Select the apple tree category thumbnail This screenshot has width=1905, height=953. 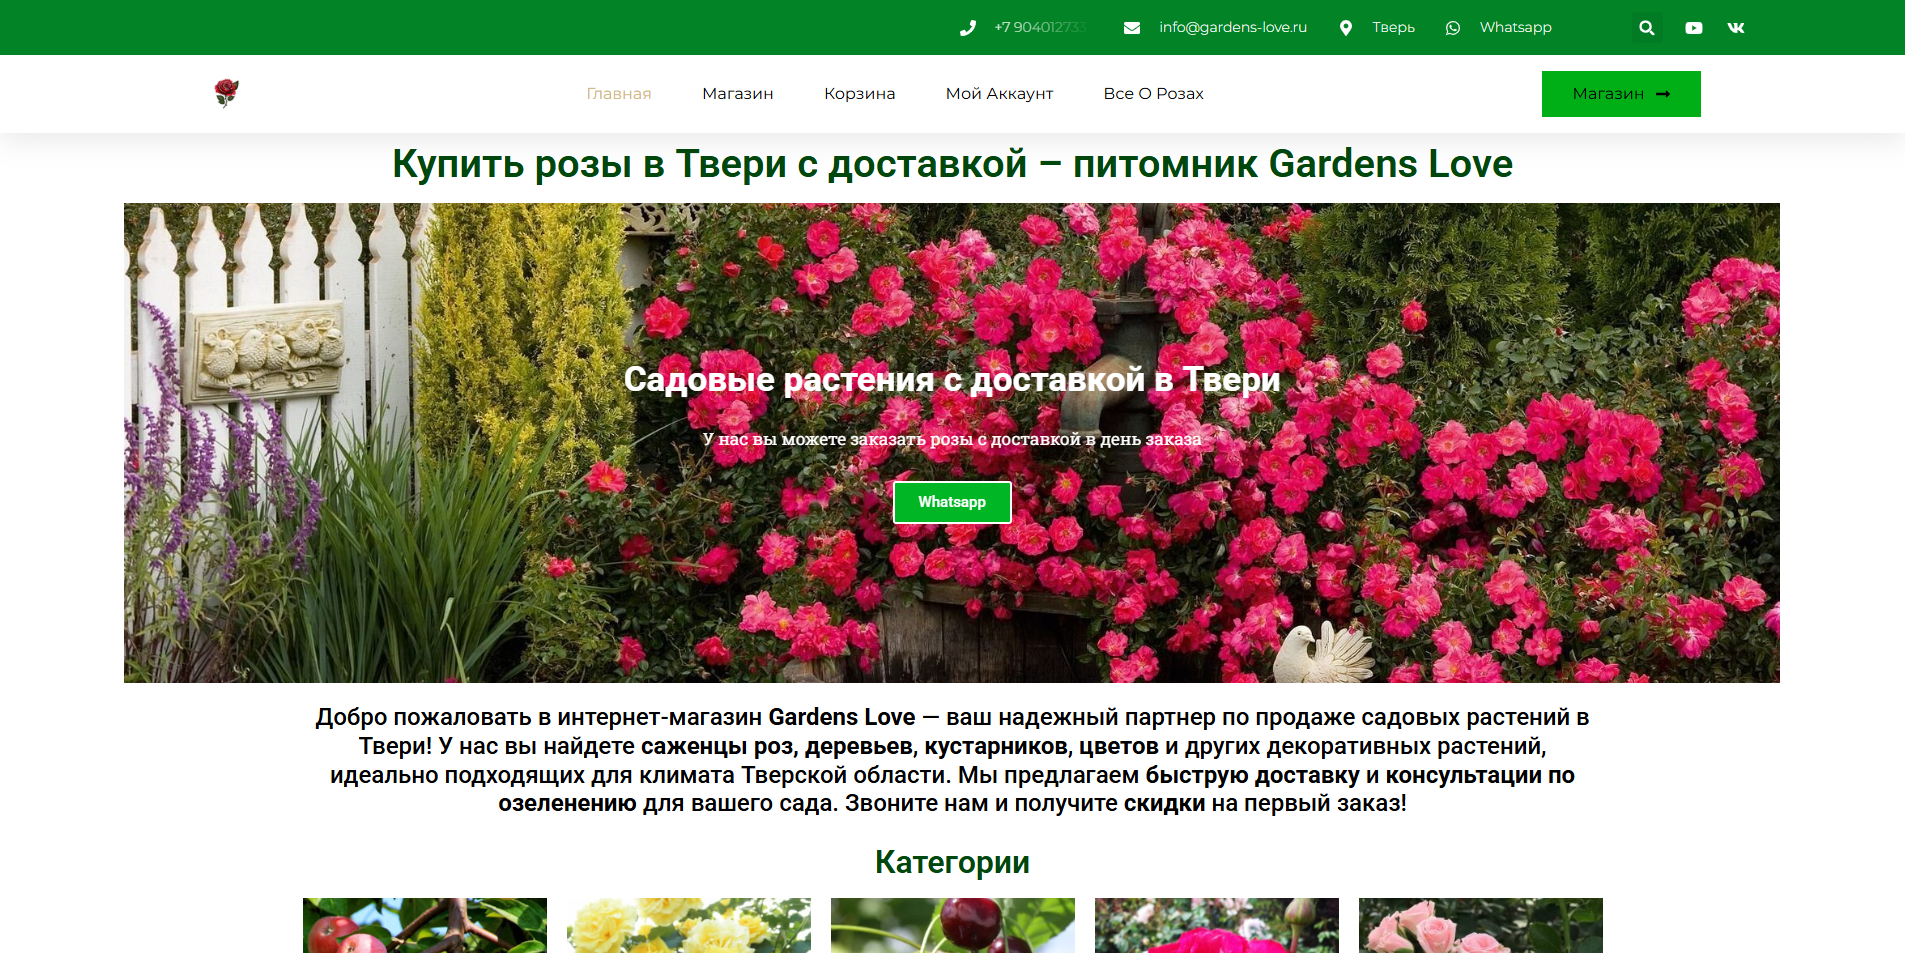425,925
